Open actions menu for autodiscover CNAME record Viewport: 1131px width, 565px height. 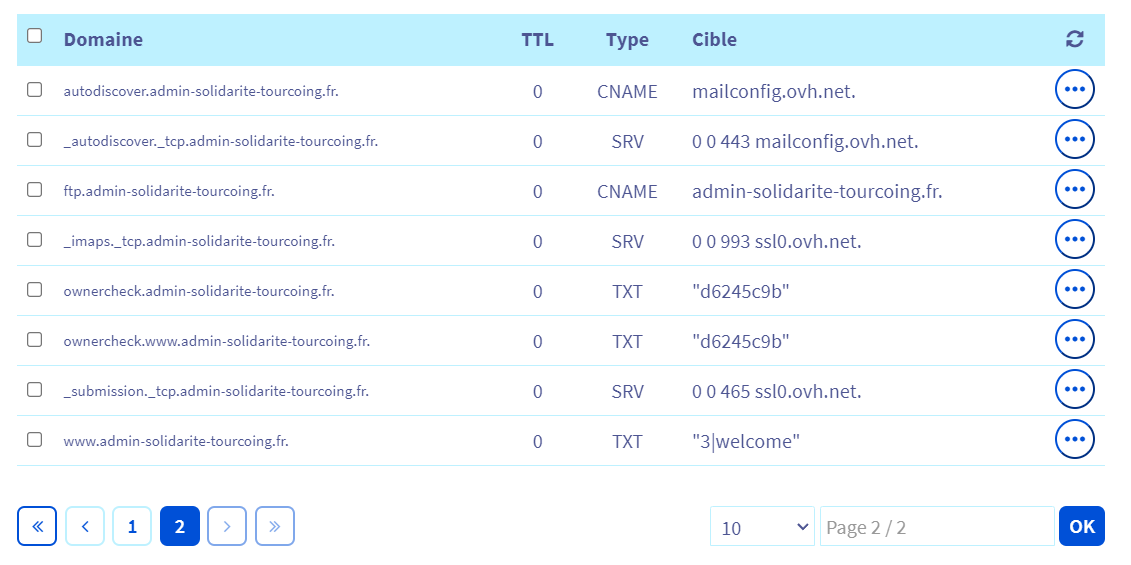1074,90
